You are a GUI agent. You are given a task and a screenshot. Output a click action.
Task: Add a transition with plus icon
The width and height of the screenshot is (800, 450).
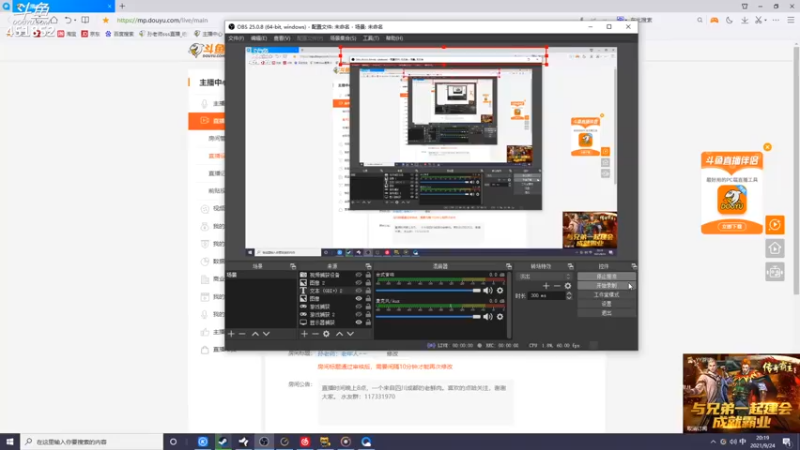tap(546, 286)
